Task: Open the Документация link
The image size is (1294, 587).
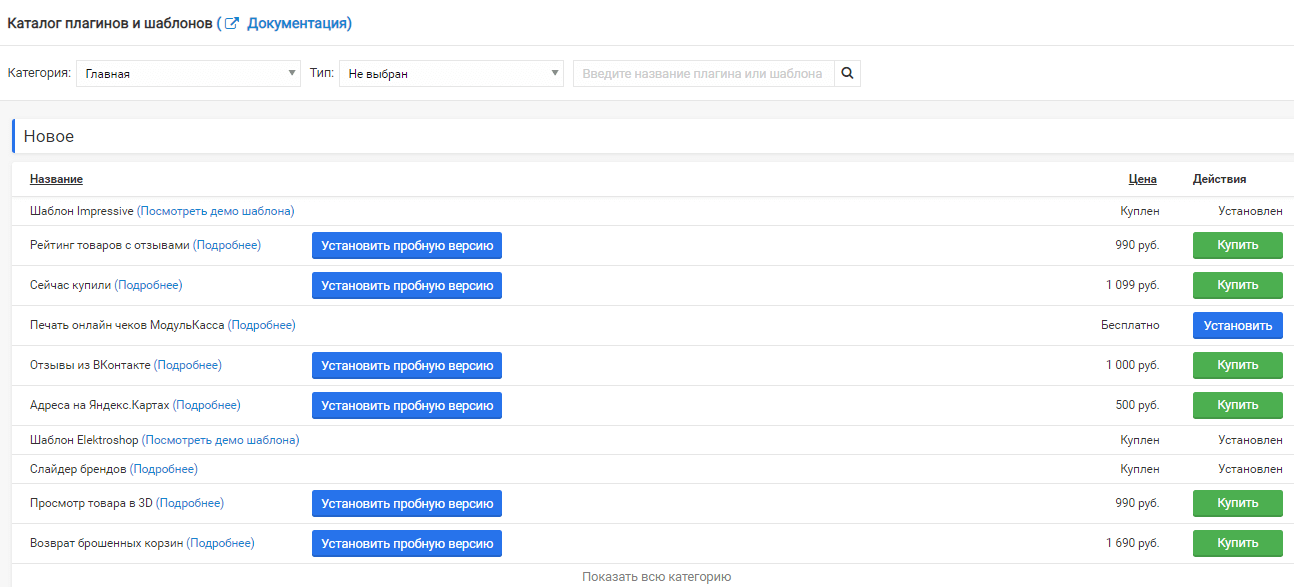Action: 299,23
